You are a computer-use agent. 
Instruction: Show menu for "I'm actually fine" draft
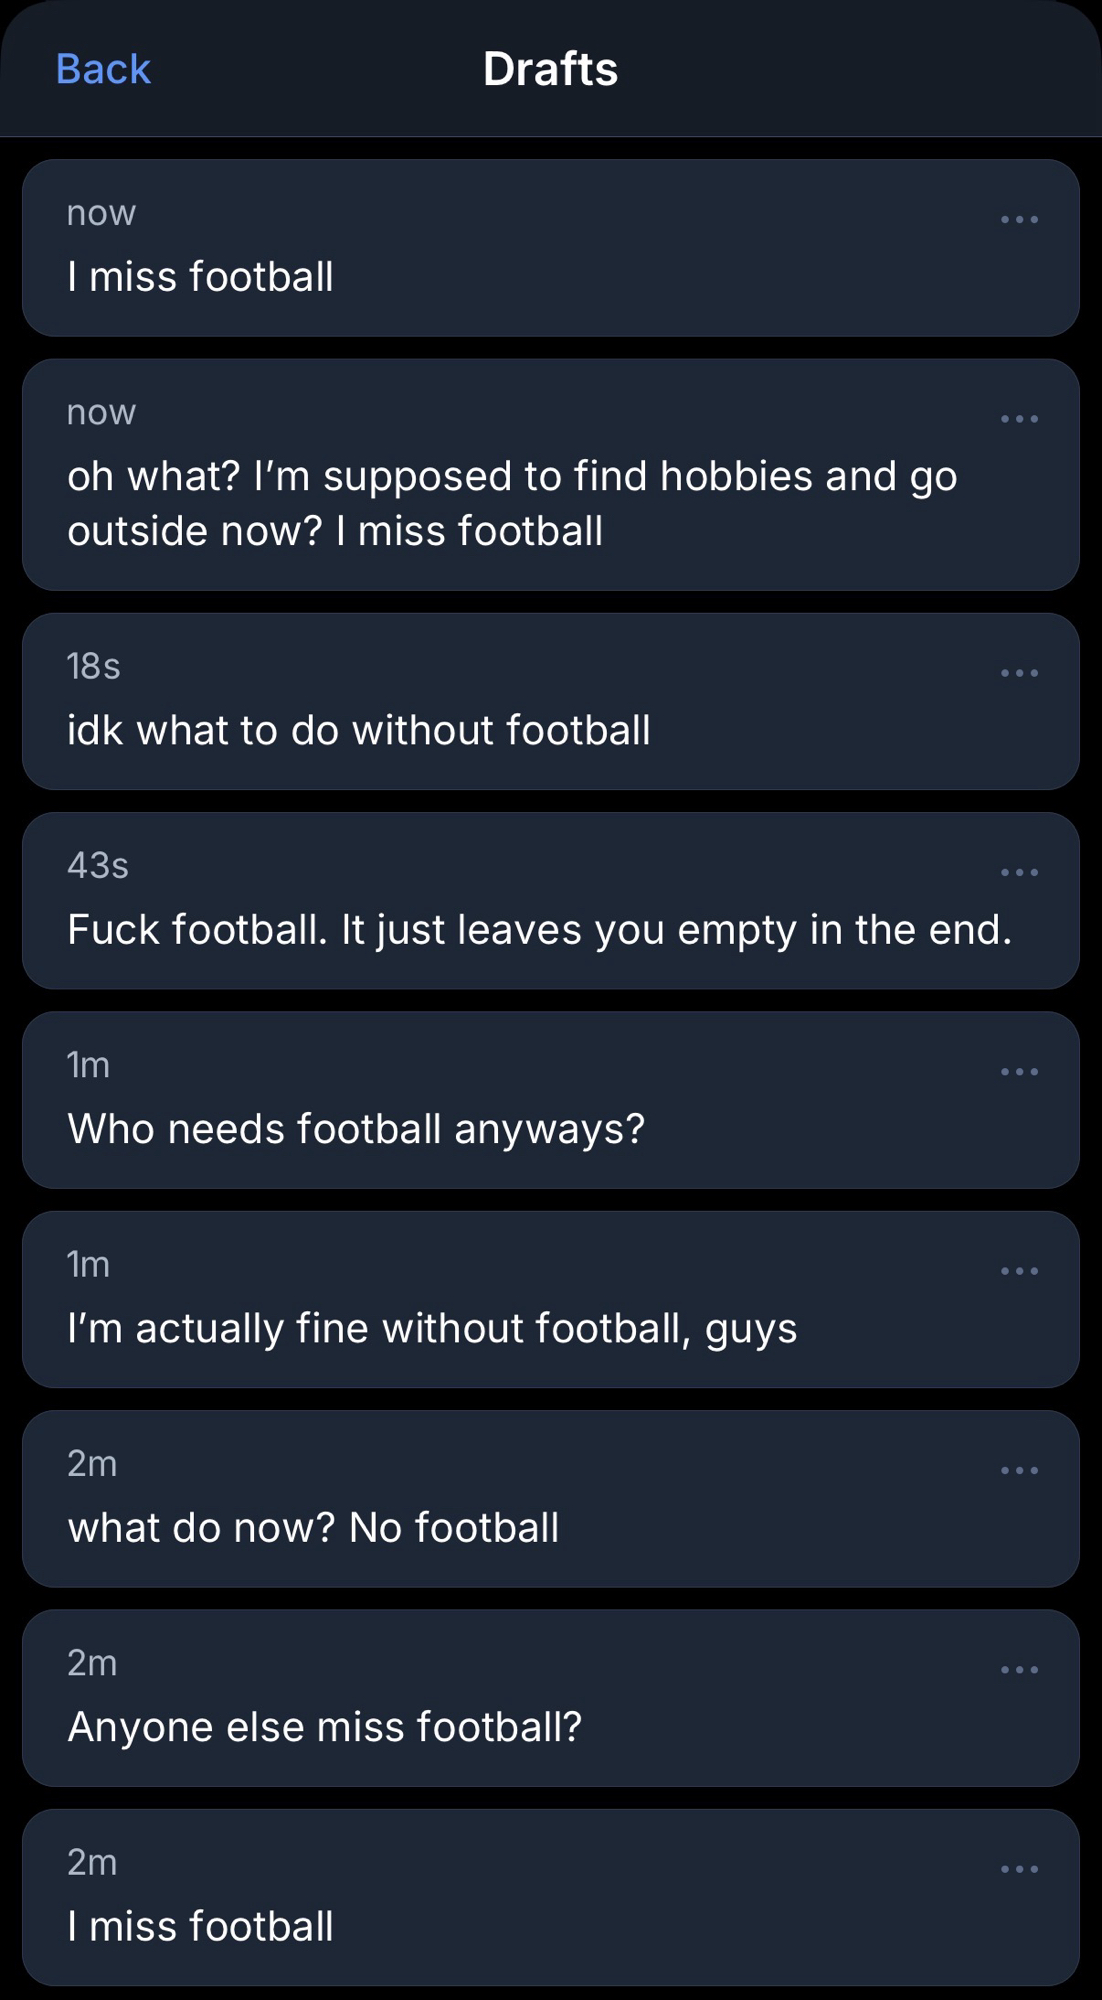1019,1271
